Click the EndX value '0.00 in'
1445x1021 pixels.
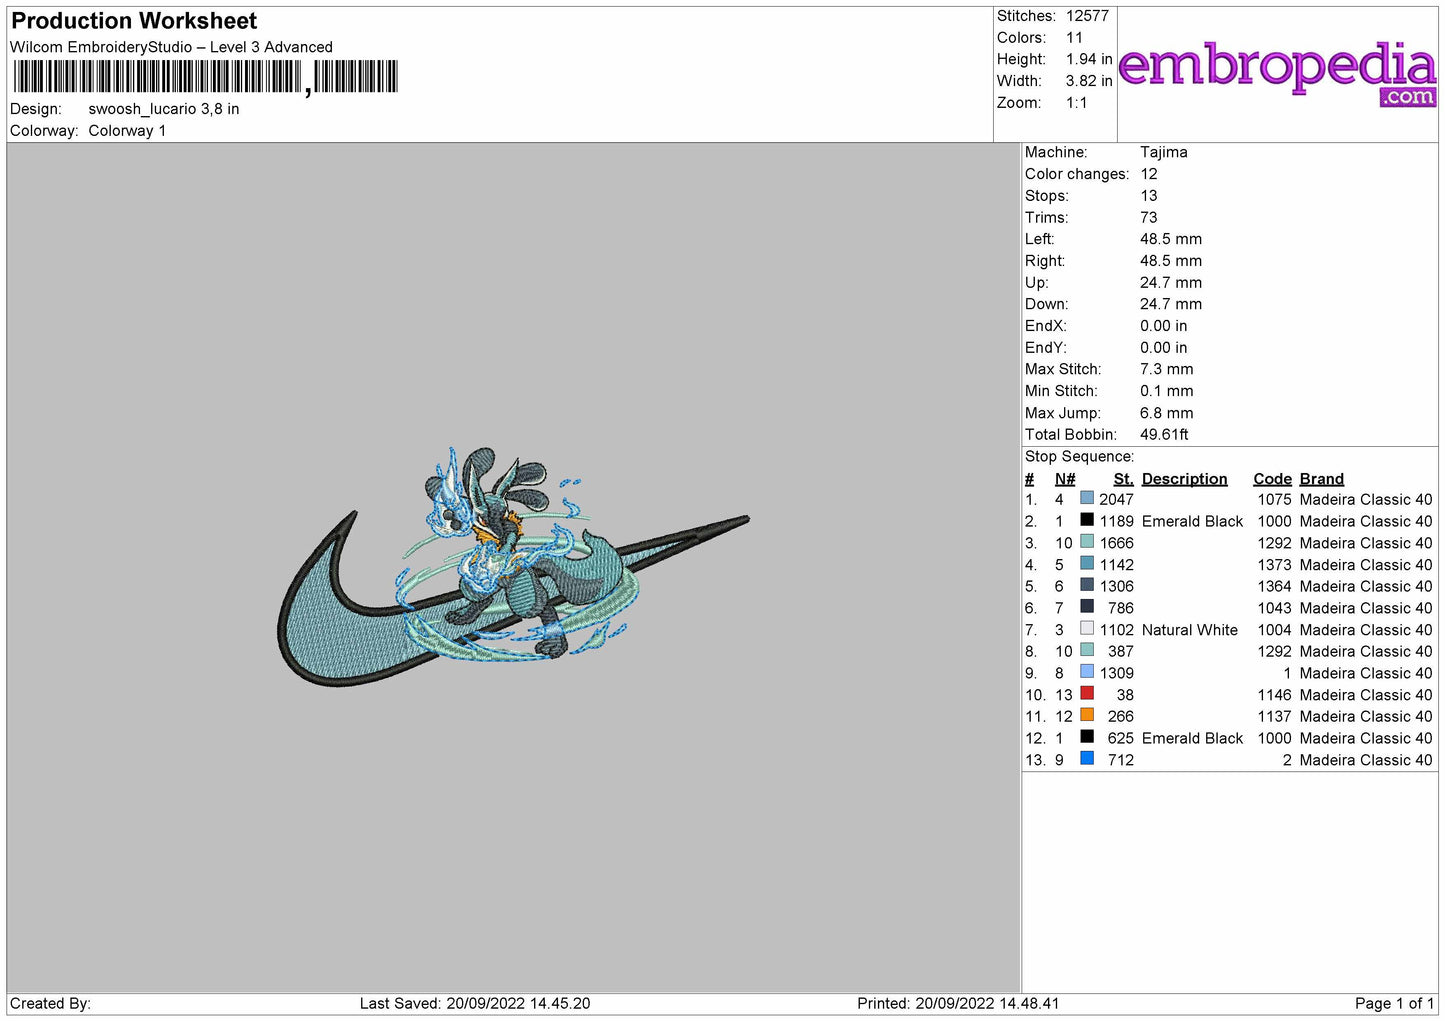coord(1164,326)
